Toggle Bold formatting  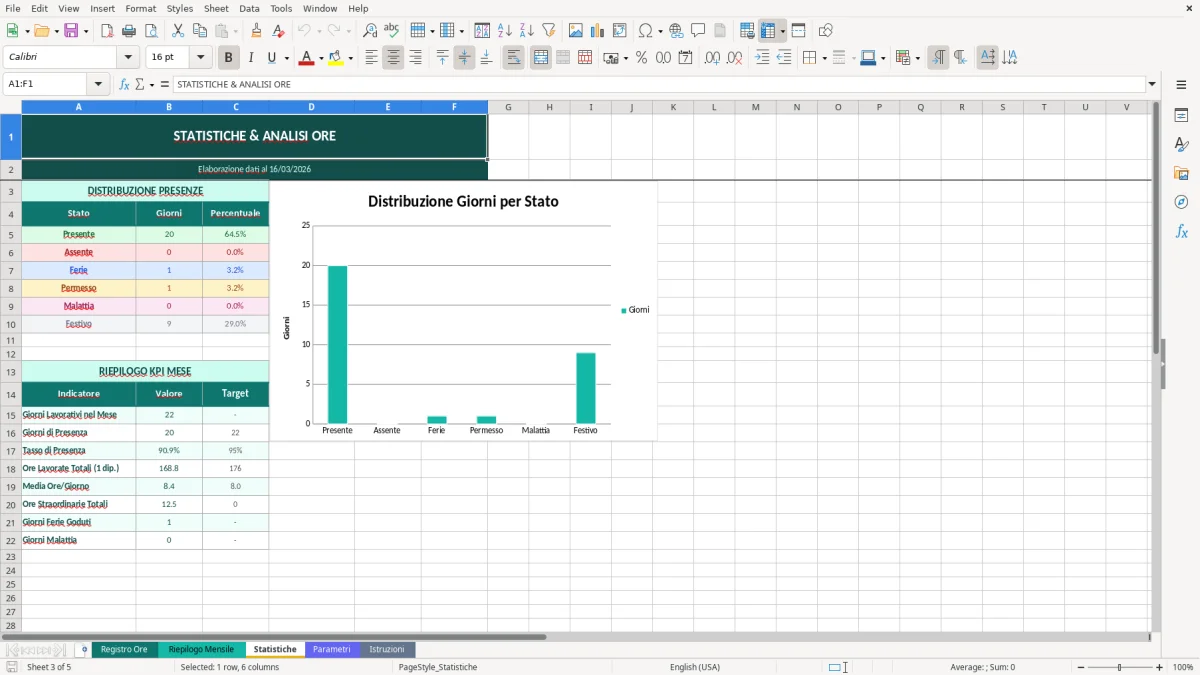228,58
